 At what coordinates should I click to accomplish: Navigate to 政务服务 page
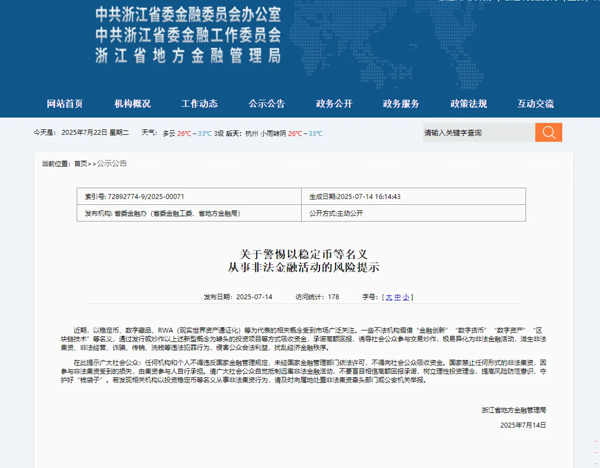pyautogui.click(x=401, y=103)
